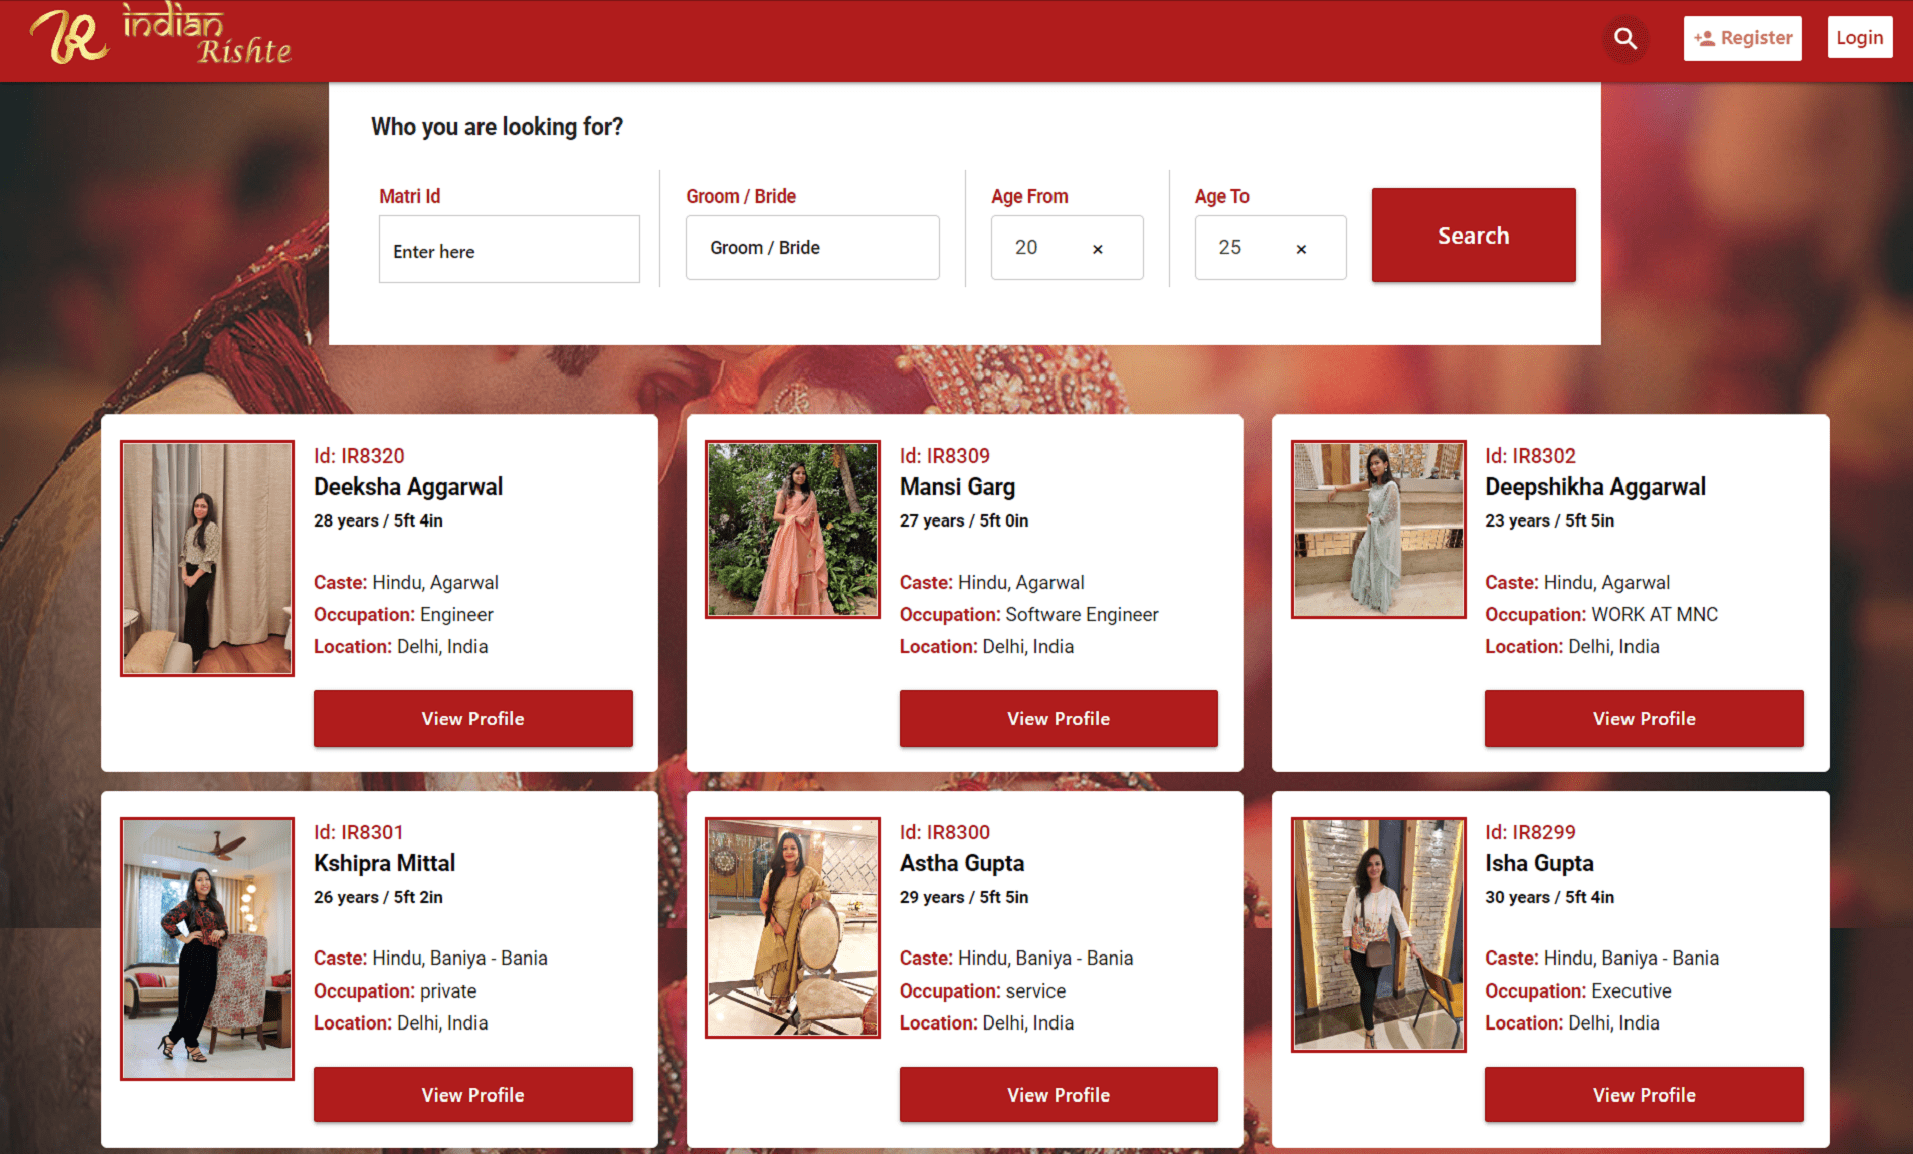Image resolution: width=1913 pixels, height=1154 pixels.
Task: View Astha Gupta's profile
Action: tap(1058, 1095)
